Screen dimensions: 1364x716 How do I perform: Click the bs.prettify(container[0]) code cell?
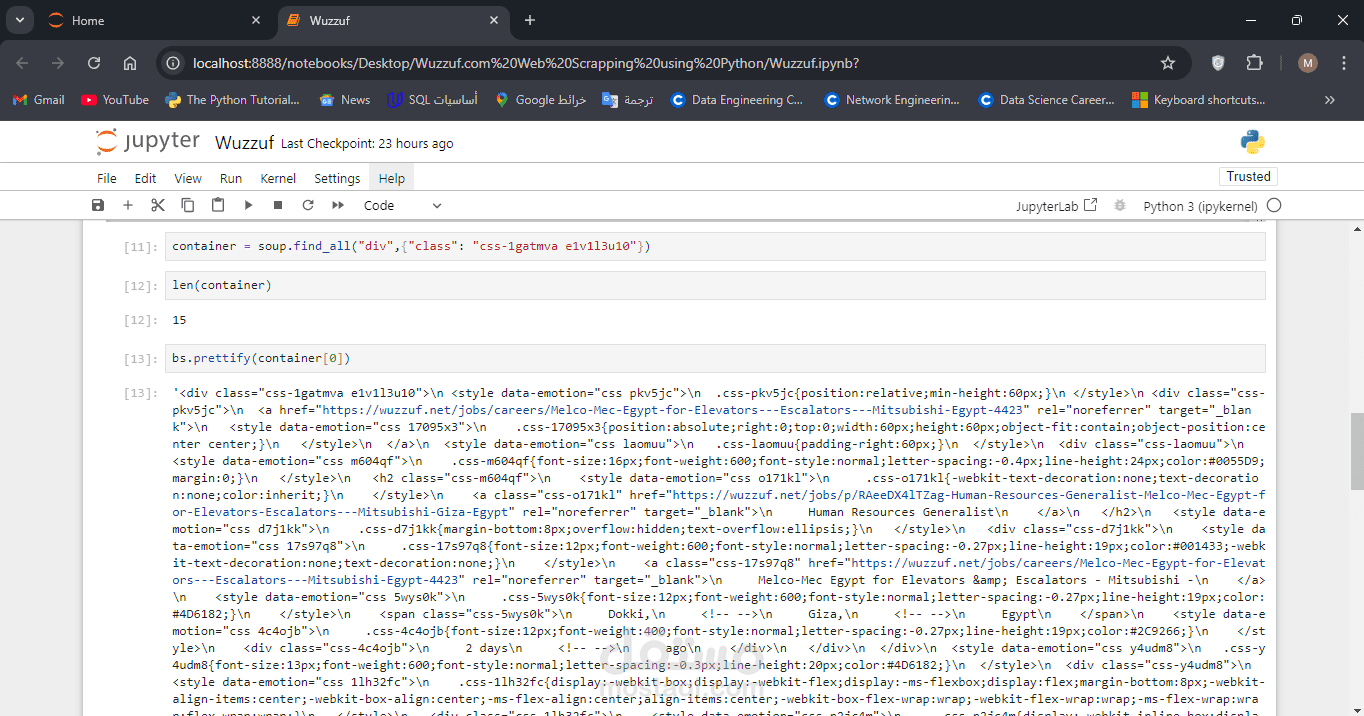tap(716, 358)
